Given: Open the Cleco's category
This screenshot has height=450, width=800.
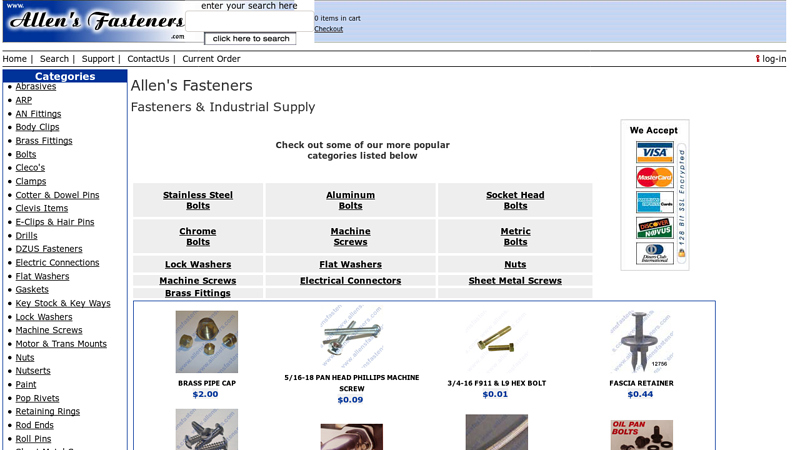Looking at the screenshot, I should [30, 168].
